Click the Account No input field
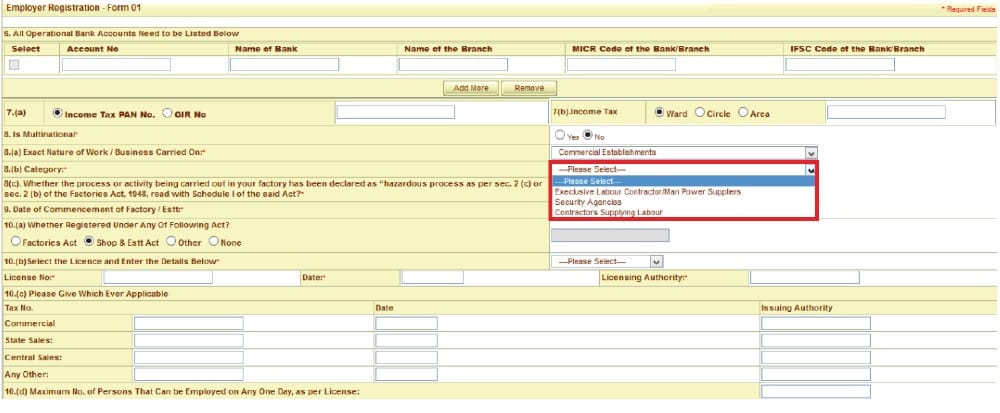Image resolution: width=1000 pixels, height=413 pixels. point(116,65)
